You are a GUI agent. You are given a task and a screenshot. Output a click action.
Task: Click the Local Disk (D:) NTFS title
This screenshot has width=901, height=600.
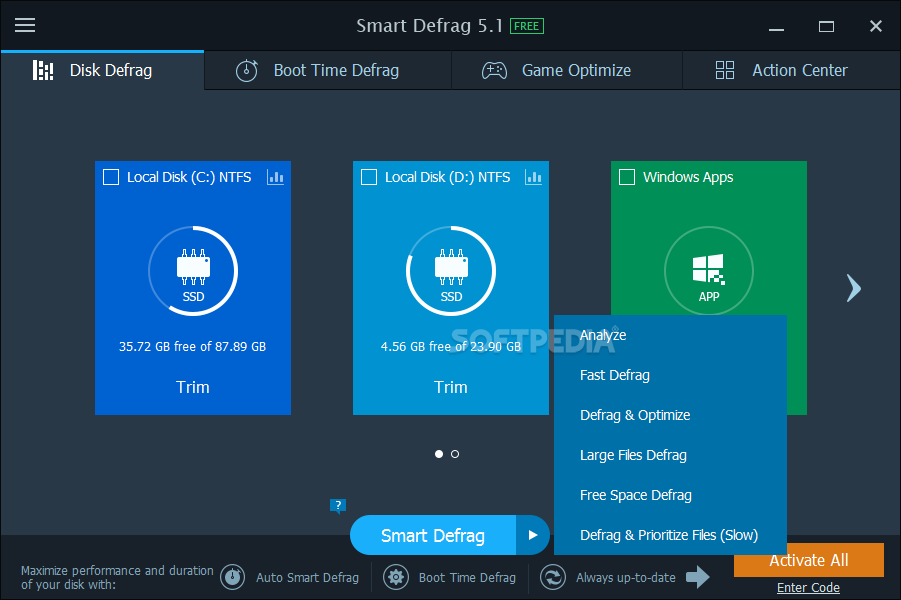[x=447, y=177]
